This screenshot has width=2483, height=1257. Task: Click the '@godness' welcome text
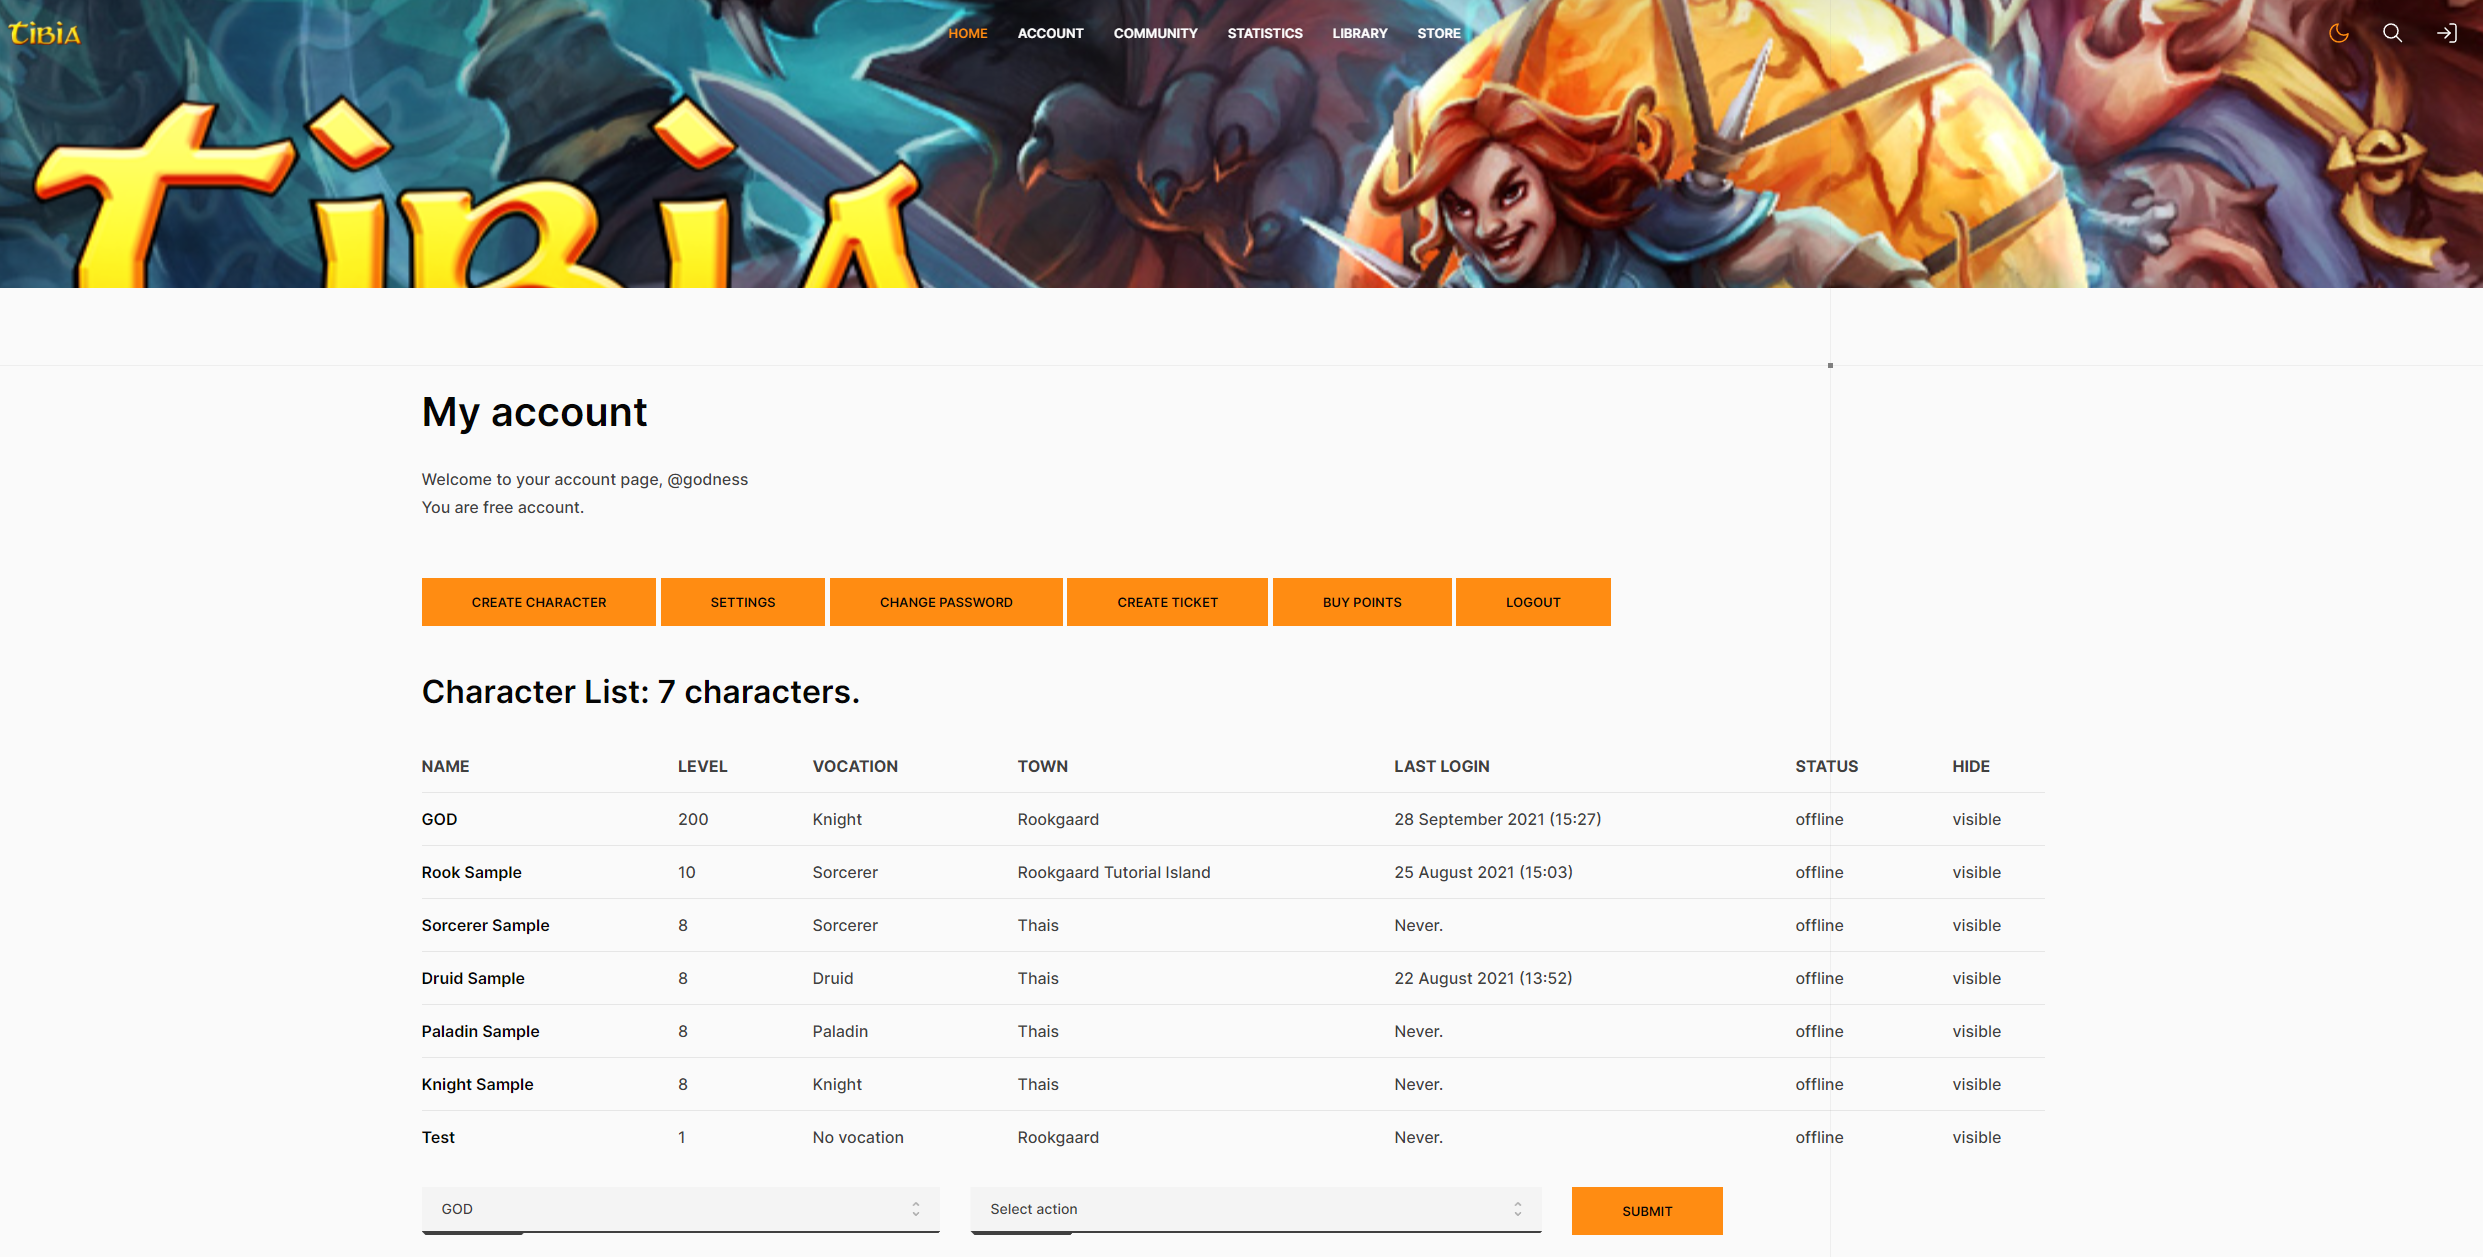pos(708,480)
